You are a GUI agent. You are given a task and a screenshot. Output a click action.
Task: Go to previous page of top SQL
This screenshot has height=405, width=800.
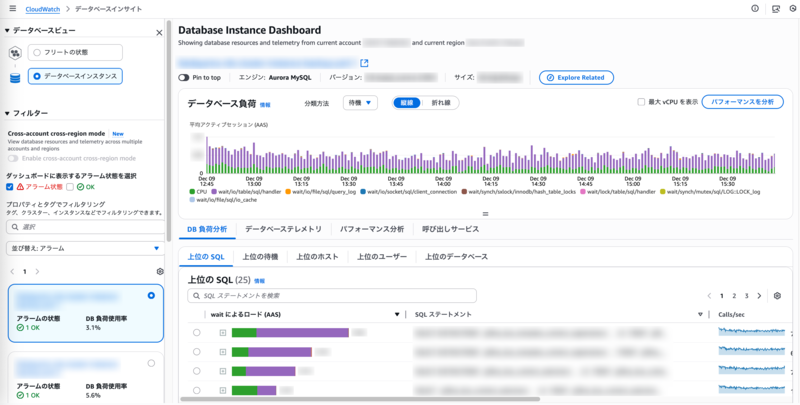(709, 296)
